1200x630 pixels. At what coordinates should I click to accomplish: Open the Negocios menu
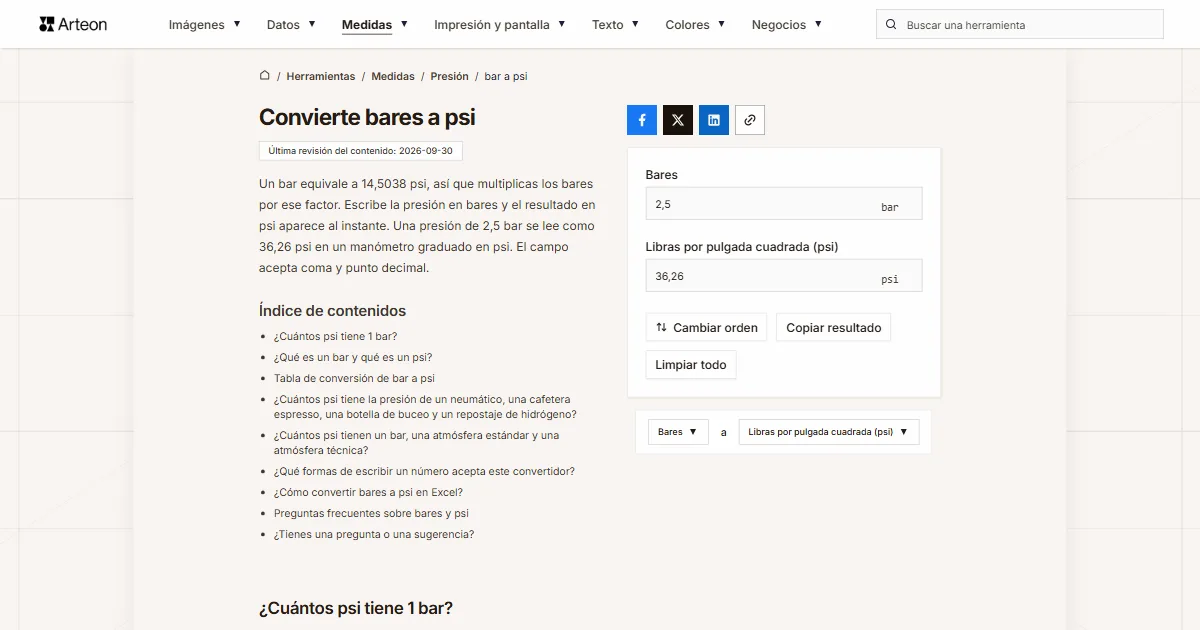click(x=787, y=25)
